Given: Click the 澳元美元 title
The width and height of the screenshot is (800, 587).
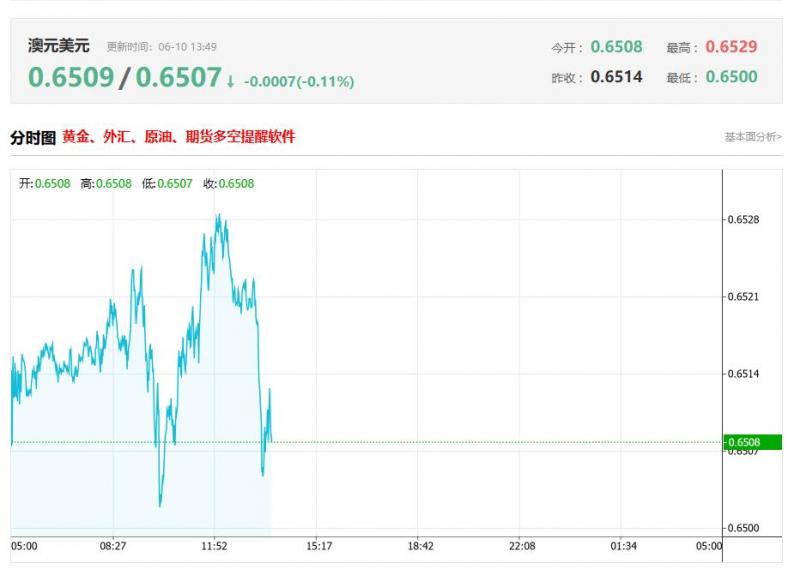Looking at the screenshot, I should 59,46.
